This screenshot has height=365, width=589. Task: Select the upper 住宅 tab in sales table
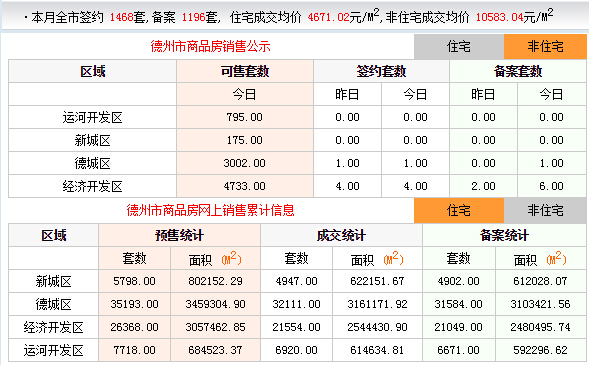pyautogui.click(x=459, y=47)
